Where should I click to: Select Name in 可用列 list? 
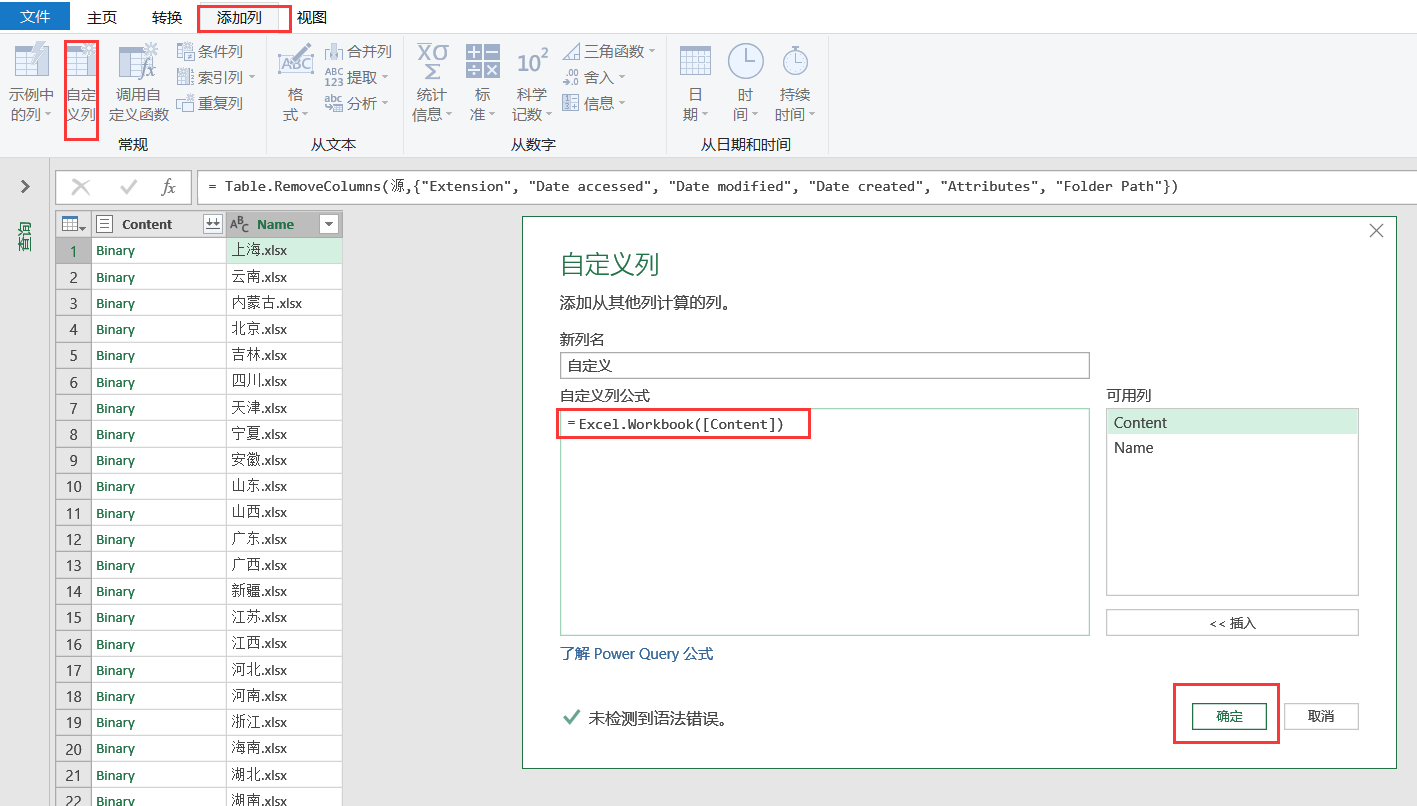point(1232,447)
